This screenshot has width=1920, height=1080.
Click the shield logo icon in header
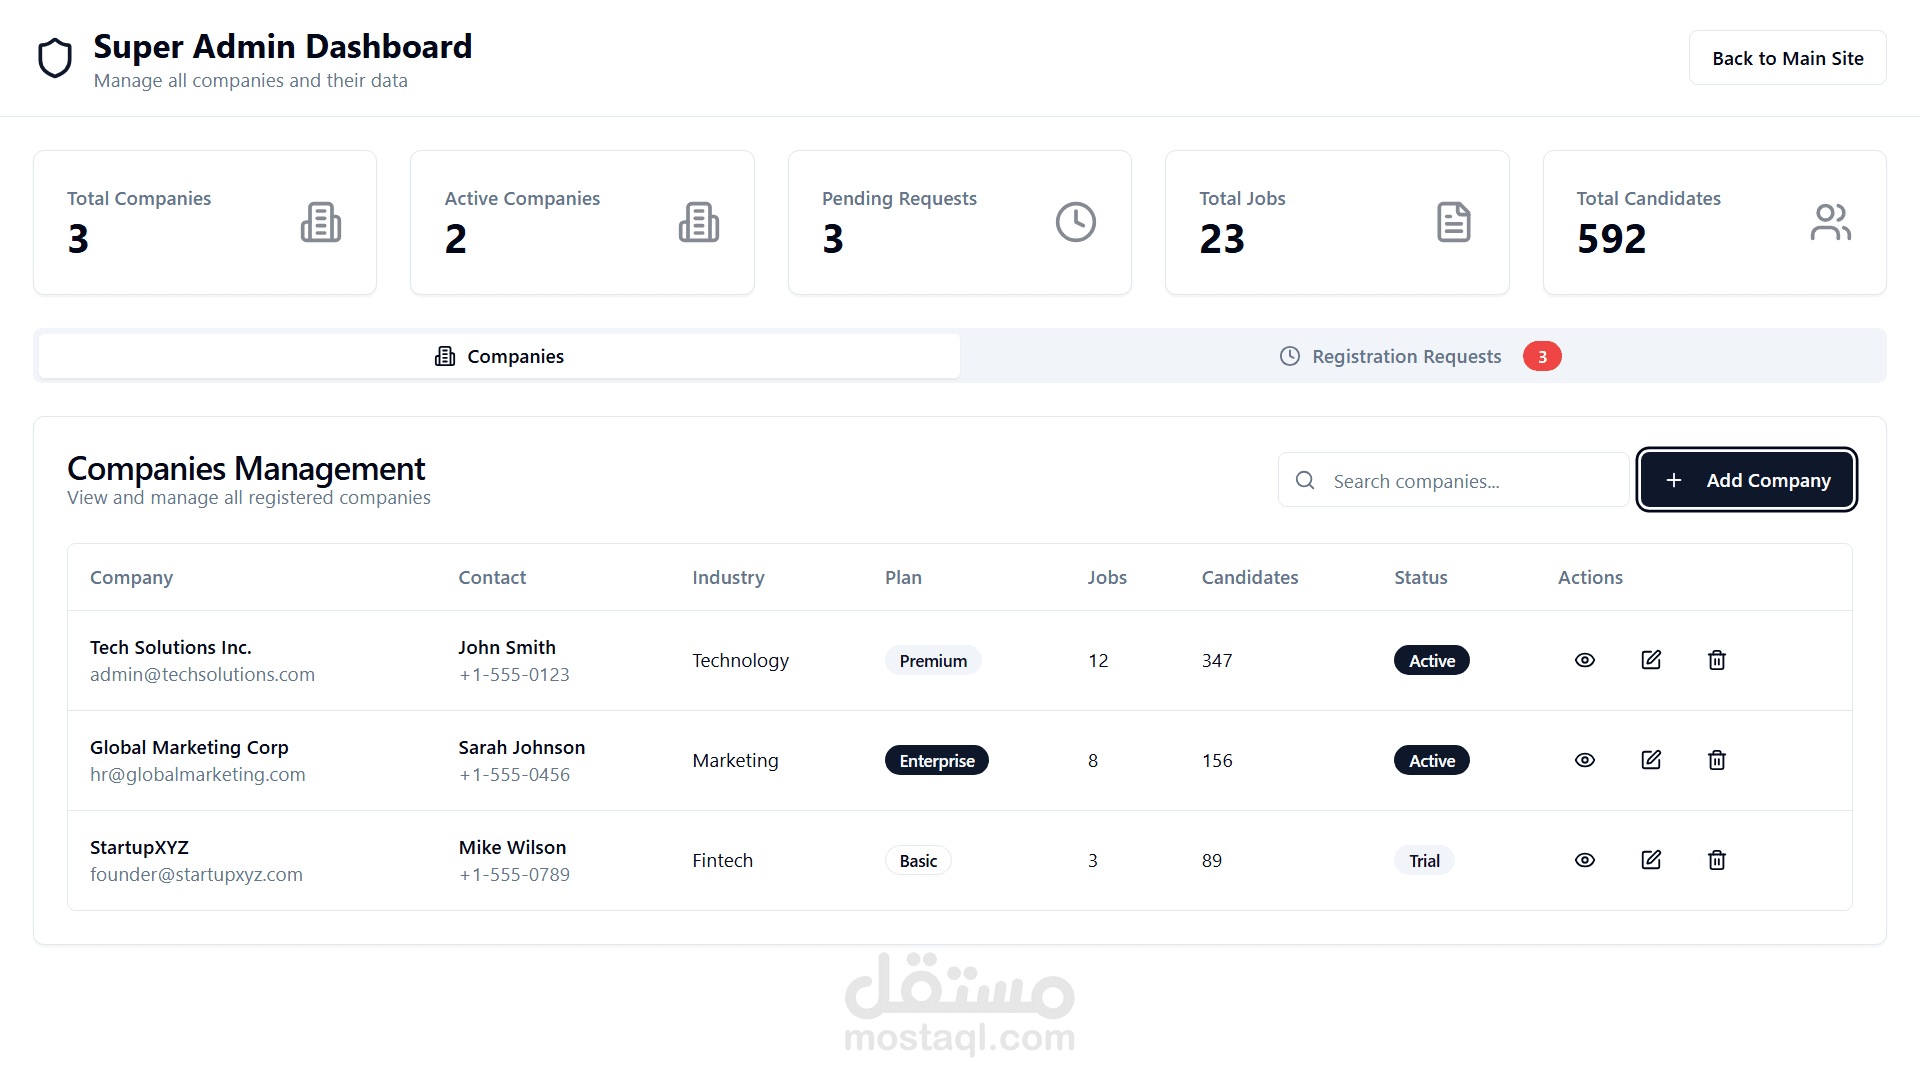coord(55,58)
